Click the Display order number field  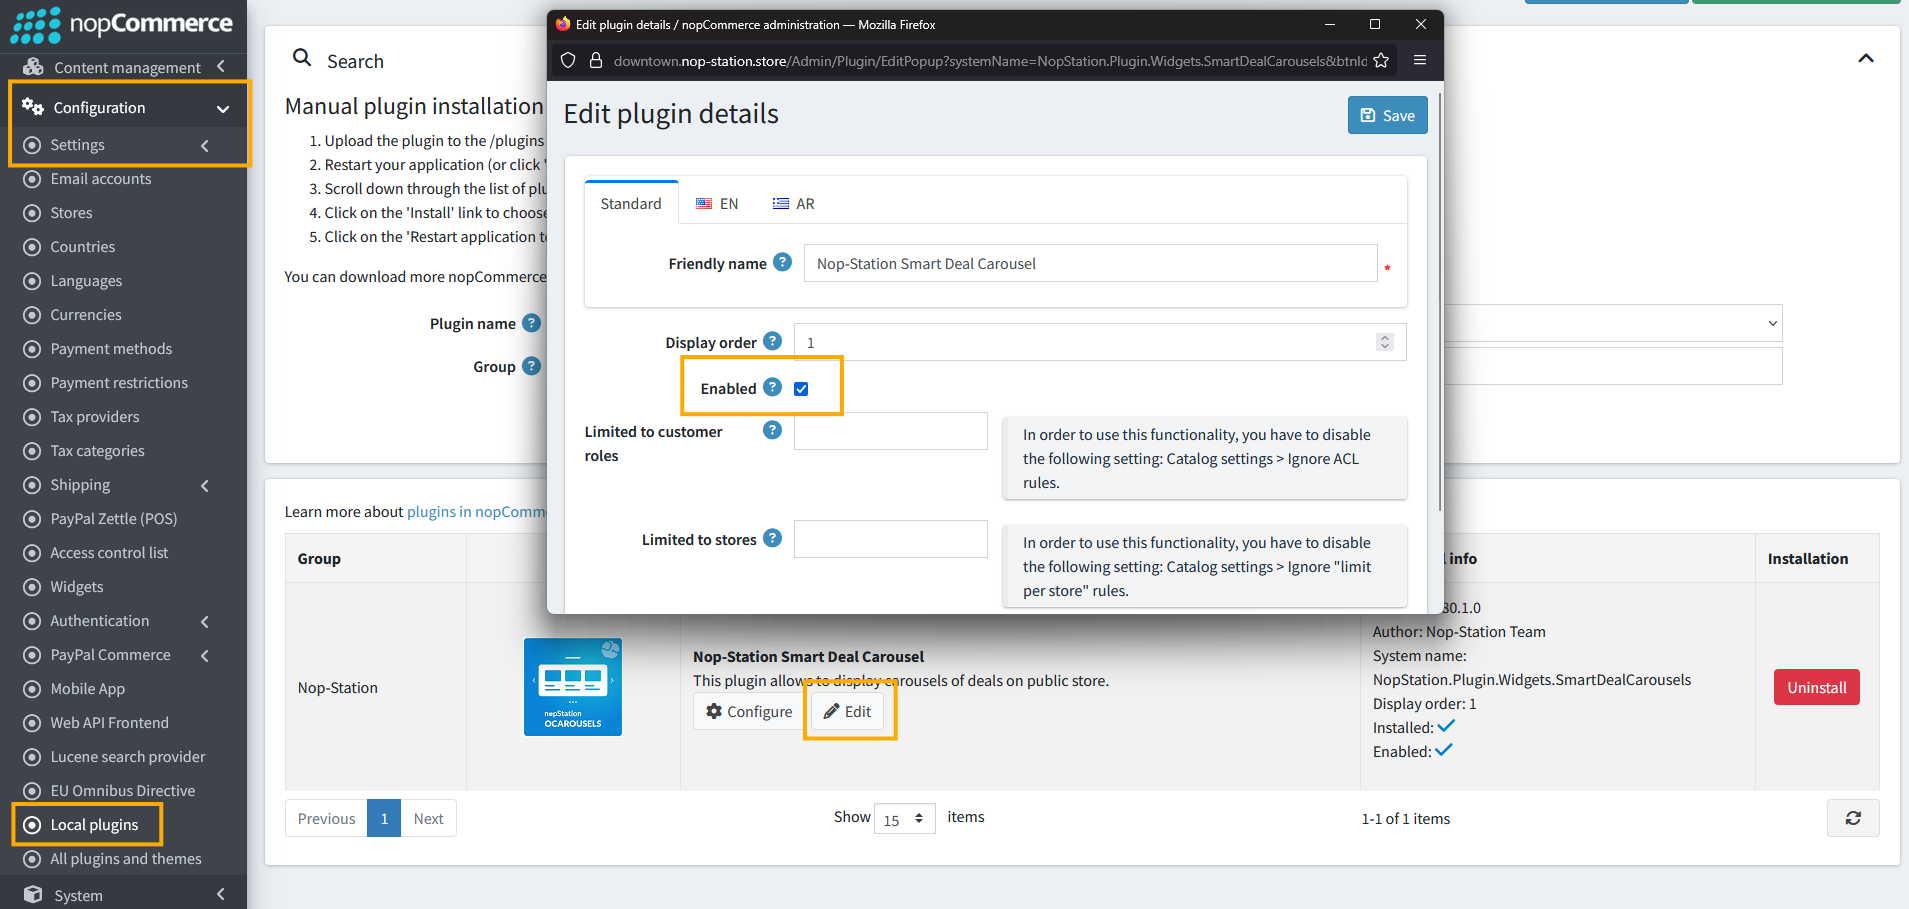click(1100, 342)
